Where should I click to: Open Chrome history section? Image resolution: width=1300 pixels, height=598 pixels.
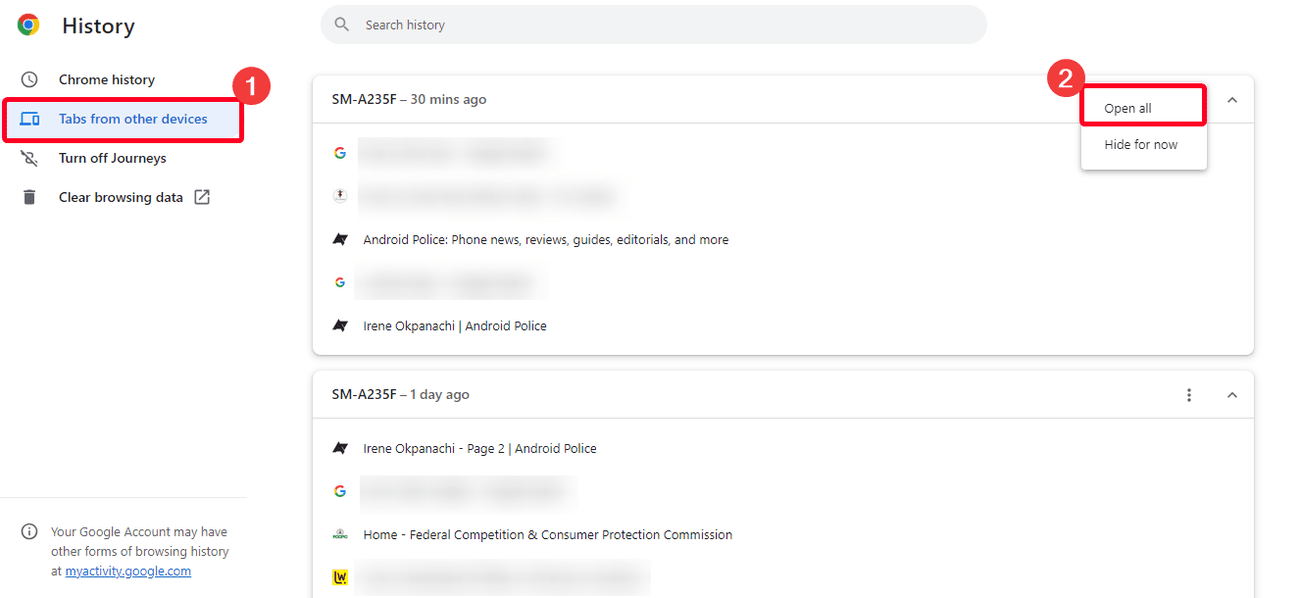tap(106, 80)
